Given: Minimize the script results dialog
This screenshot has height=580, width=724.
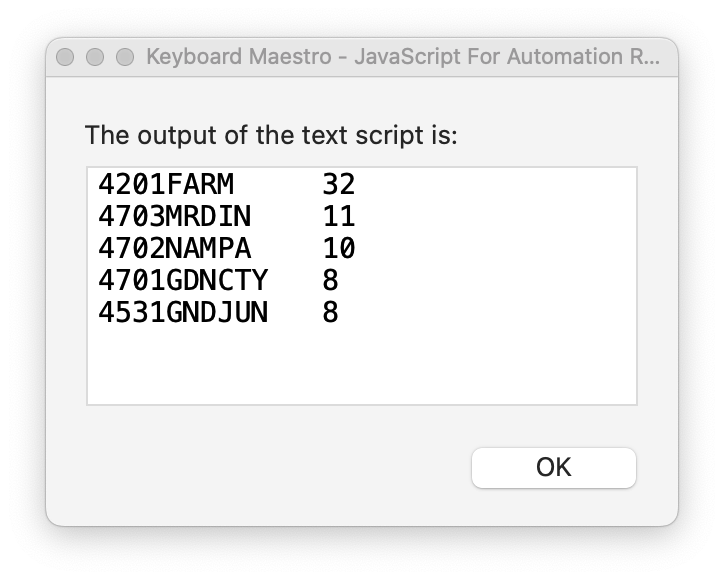Looking at the screenshot, I should [95, 57].
